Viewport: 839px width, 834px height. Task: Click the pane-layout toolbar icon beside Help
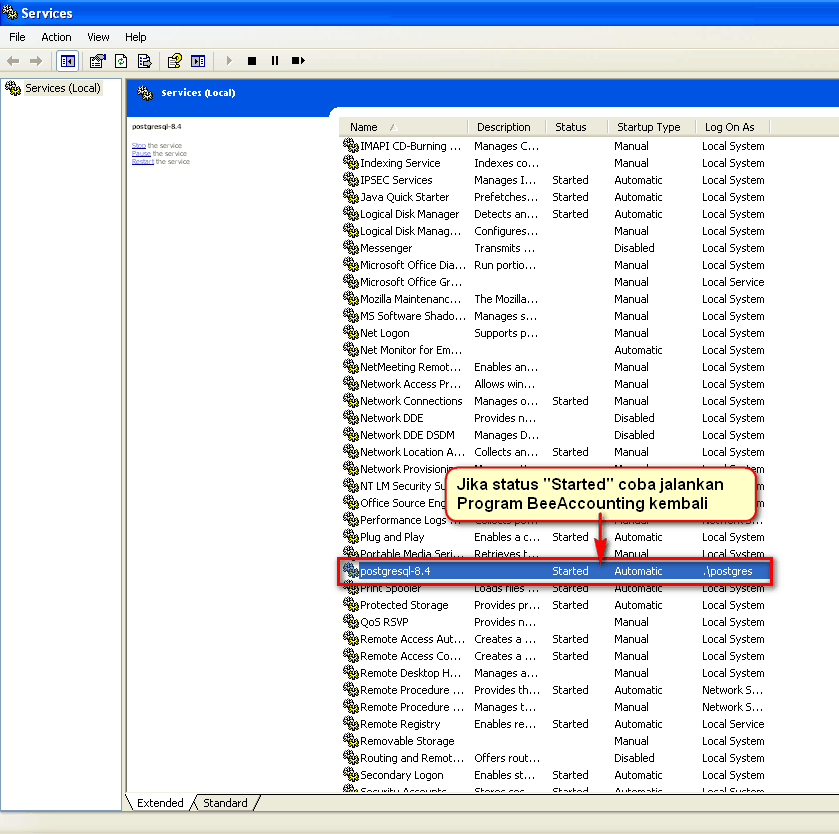[x=198, y=61]
